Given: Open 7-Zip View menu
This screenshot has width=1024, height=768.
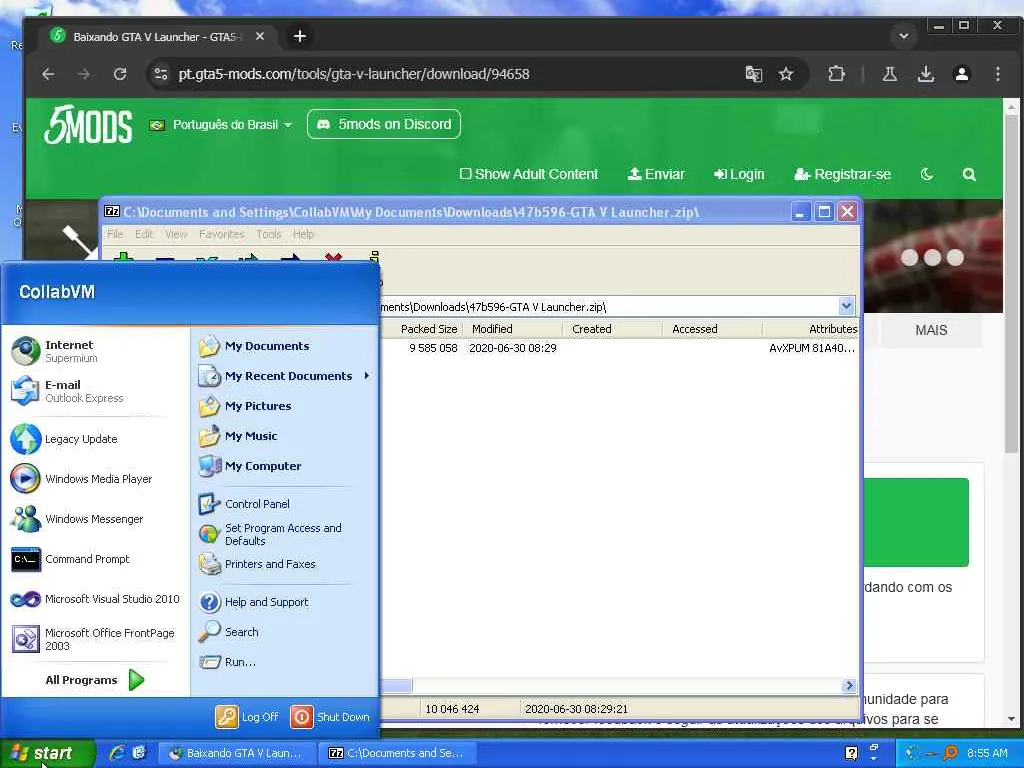Looking at the screenshot, I should pos(176,234).
